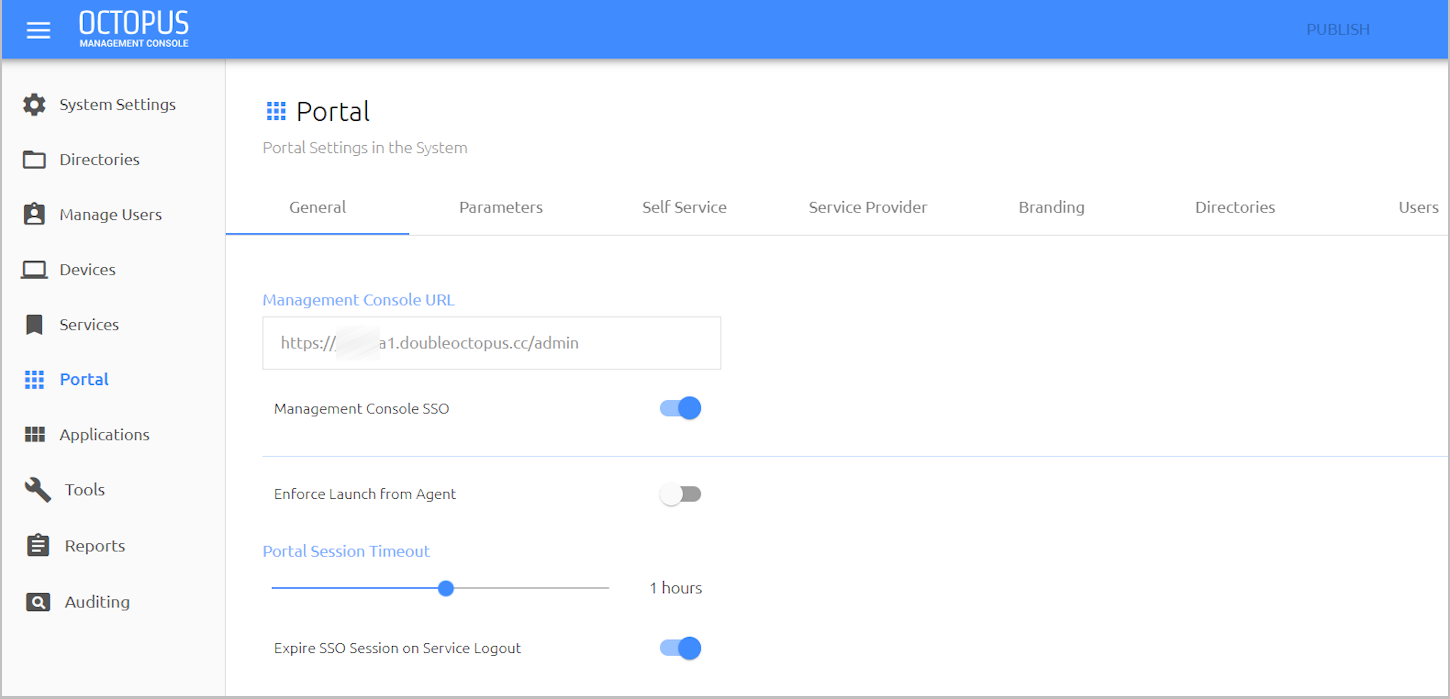This screenshot has height=699, width=1450.
Task: Select the Directories tab in Portal
Action: coord(1235,207)
